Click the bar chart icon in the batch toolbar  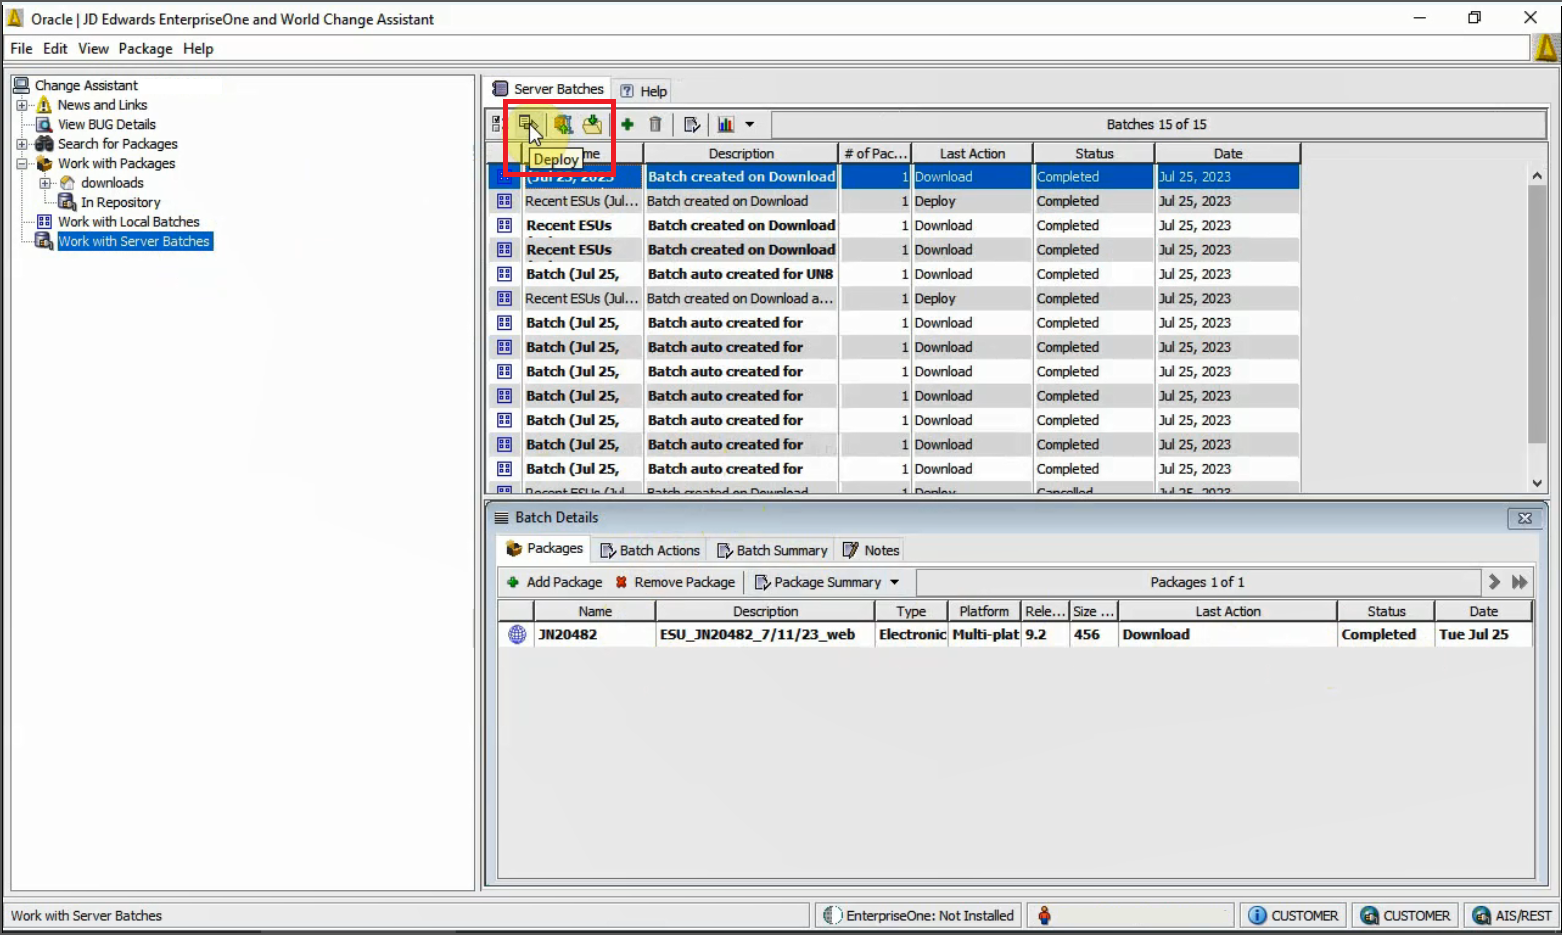click(x=726, y=124)
